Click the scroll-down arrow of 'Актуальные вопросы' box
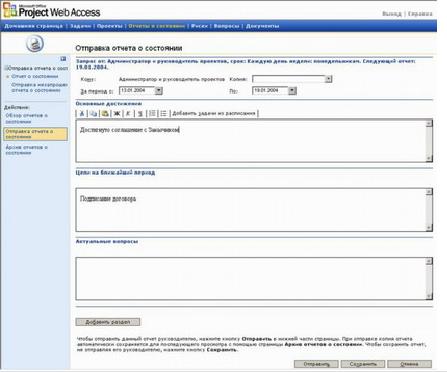Image resolution: width=447 pixels, height=372 pixels. coord(429,296)
